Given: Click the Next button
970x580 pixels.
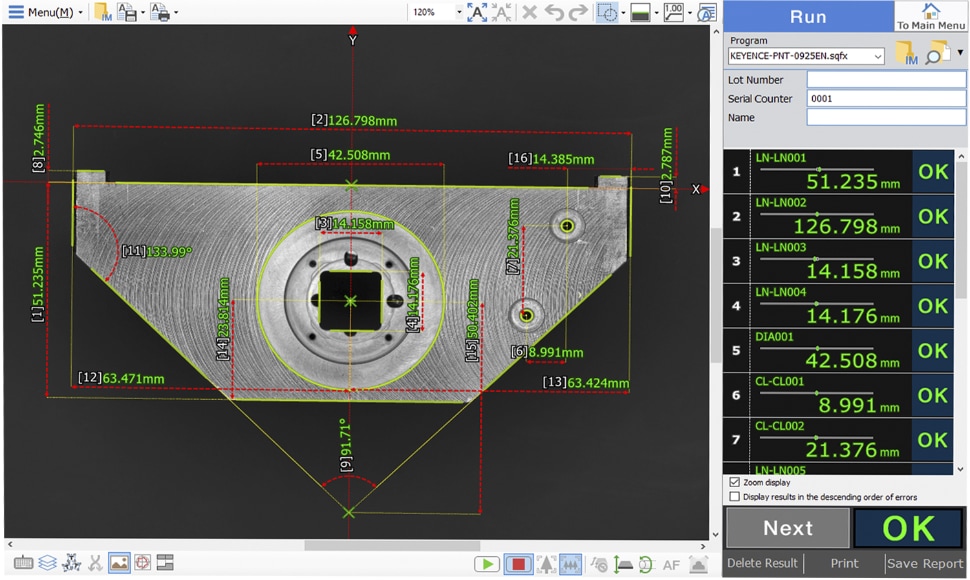Looking at the screenshot, I should tap(787, 528).
